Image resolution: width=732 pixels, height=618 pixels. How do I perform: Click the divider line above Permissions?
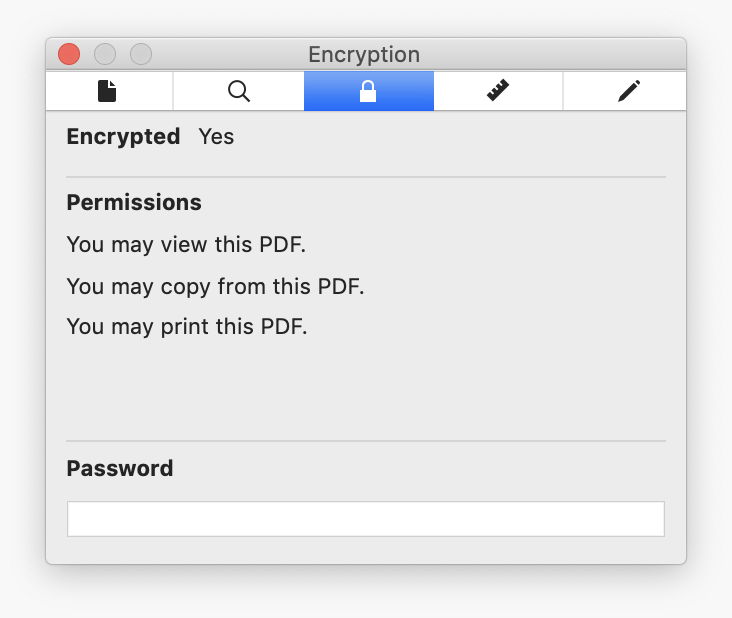(365, 177)
